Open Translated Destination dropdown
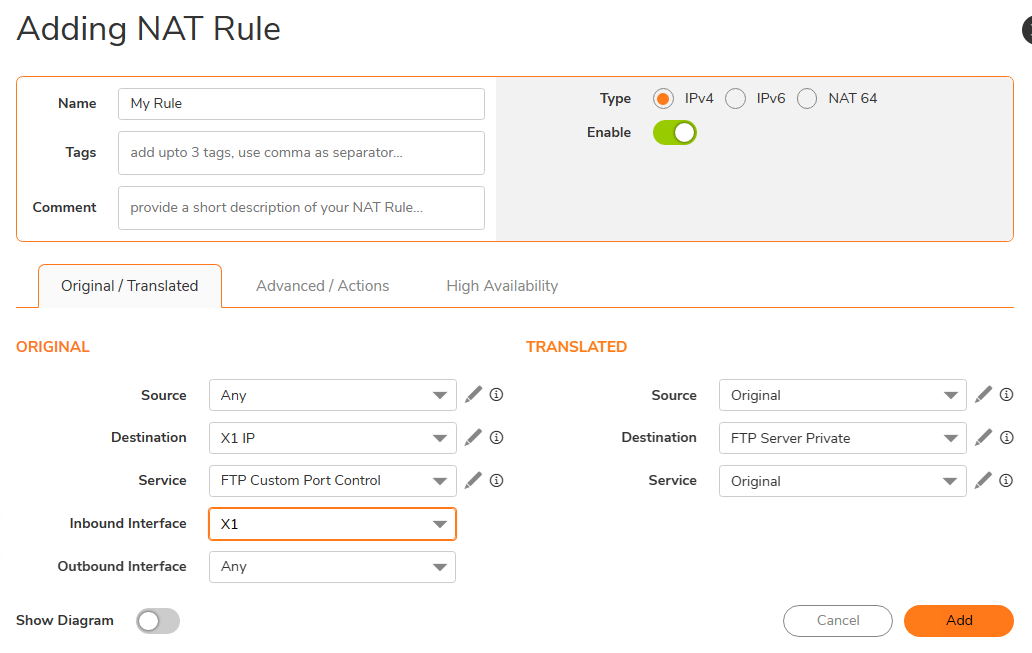The width and height of the screenshot is (1032, 653). pos(842,438)
